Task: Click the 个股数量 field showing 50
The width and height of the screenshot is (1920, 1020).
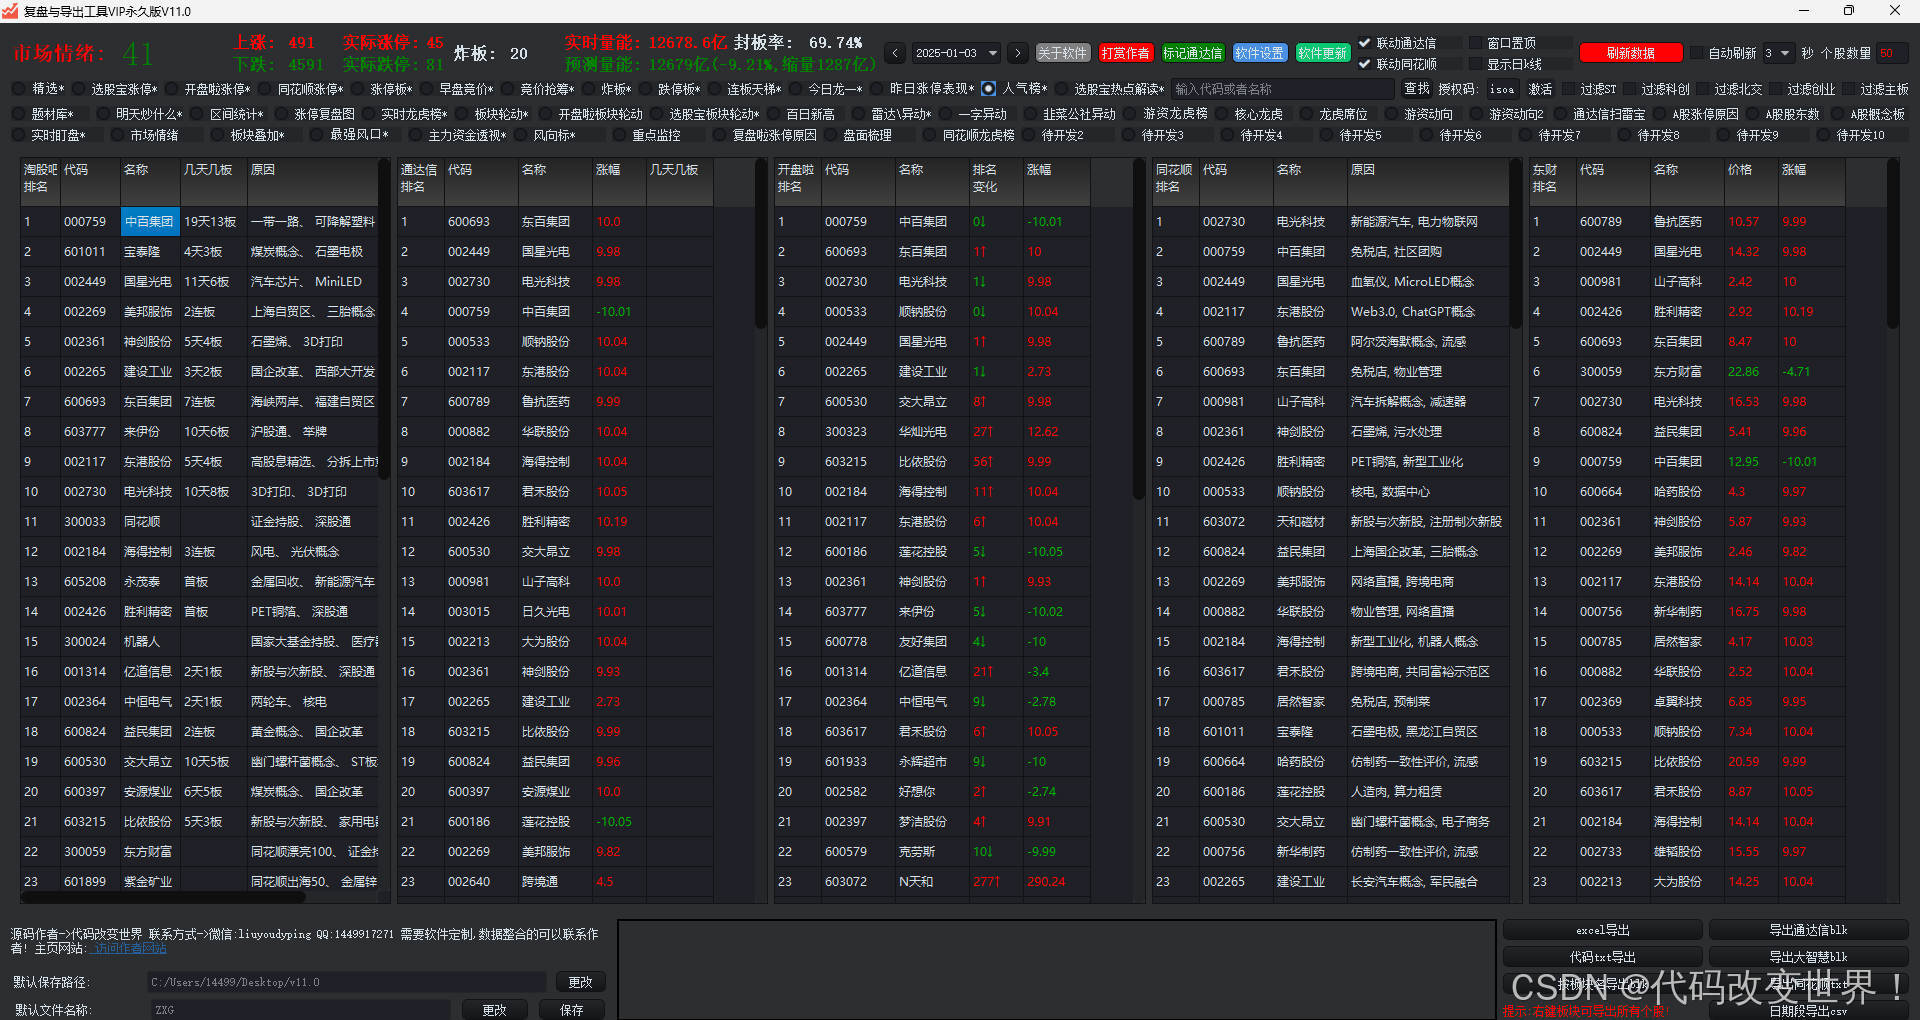Action: pyautogui.click(x=1891, y=53)
